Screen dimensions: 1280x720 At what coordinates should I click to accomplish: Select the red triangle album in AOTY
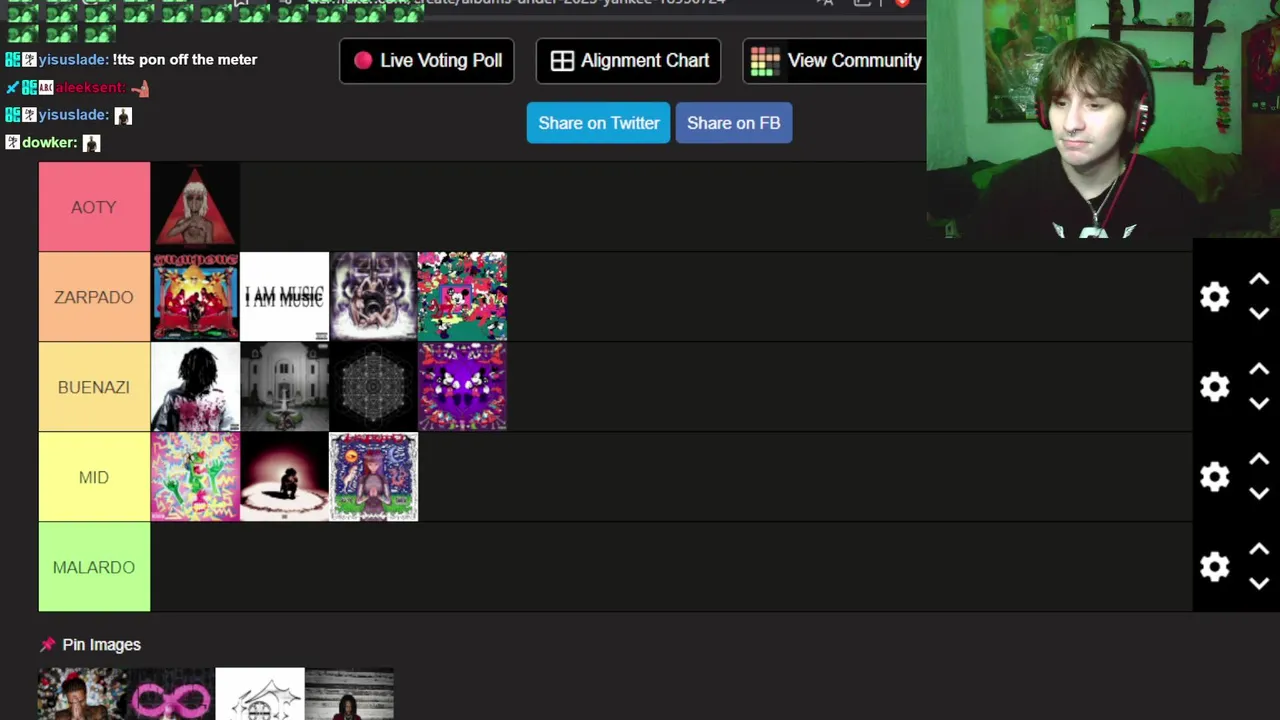pos(195,207)
